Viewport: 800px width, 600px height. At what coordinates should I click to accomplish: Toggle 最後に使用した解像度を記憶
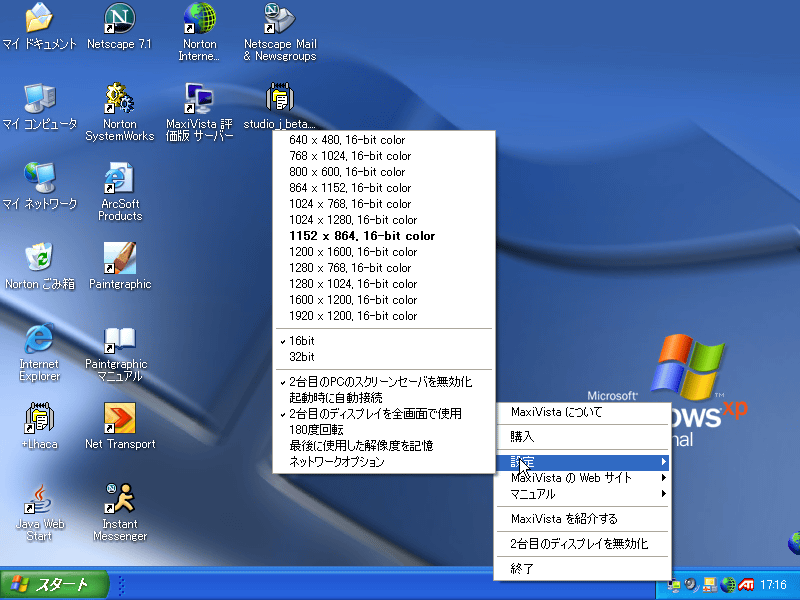[x=384, y=445]
